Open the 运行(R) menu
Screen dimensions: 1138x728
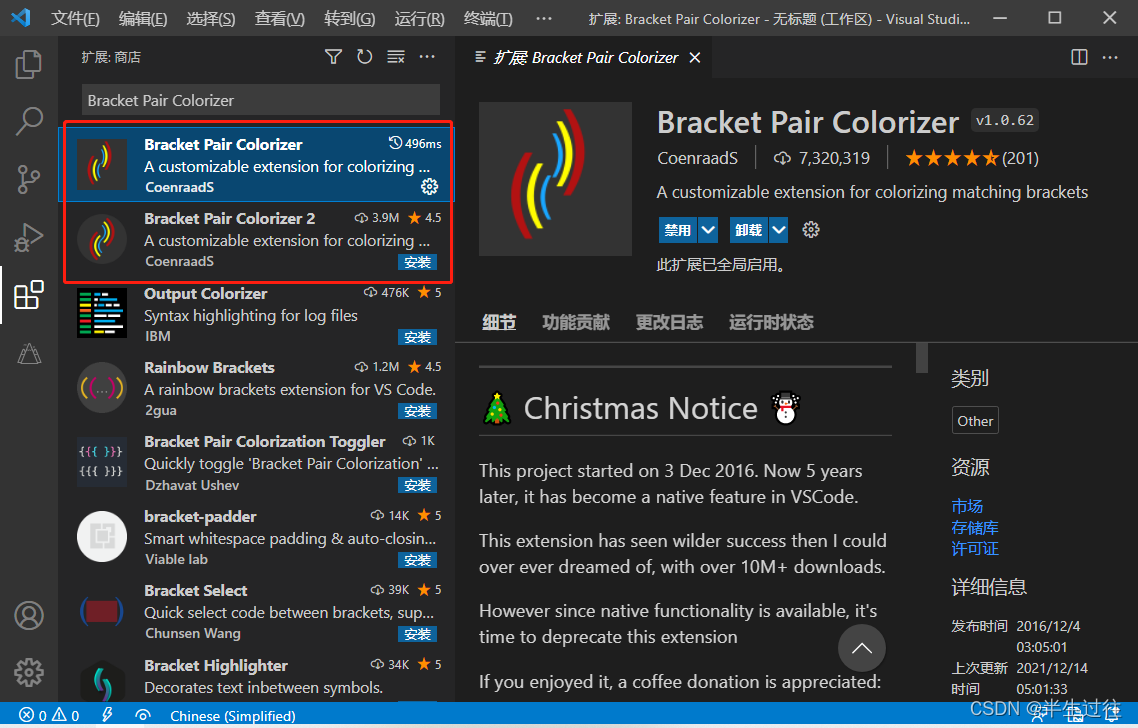(419, 19)
